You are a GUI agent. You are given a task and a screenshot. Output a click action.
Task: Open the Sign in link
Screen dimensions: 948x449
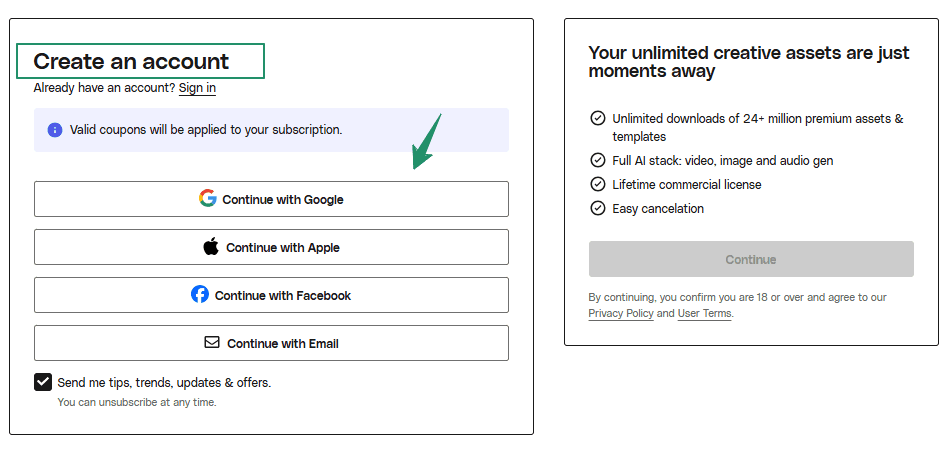pos(197,88)
